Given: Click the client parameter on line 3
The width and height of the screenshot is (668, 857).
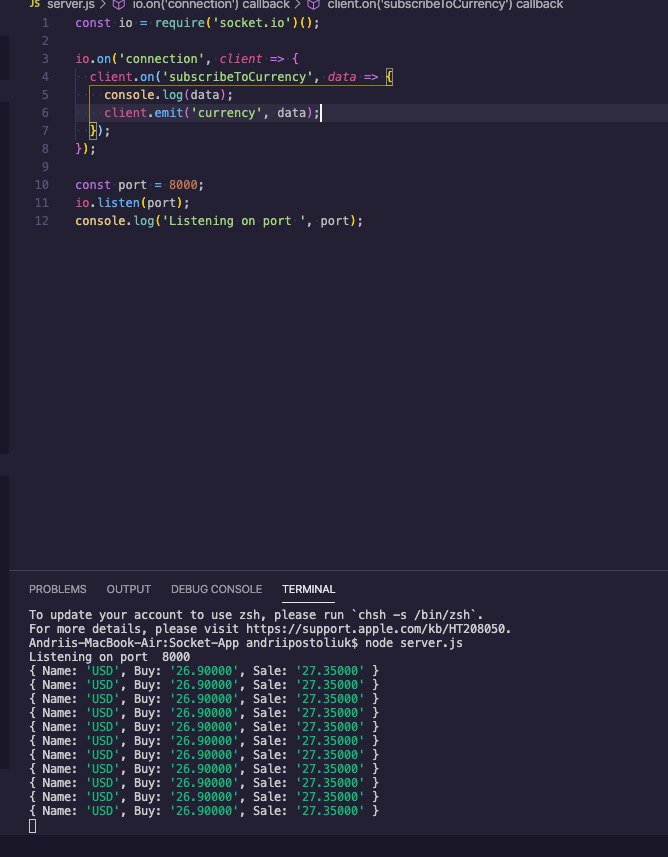Looking at the screenshot, I should coord(241,59).
